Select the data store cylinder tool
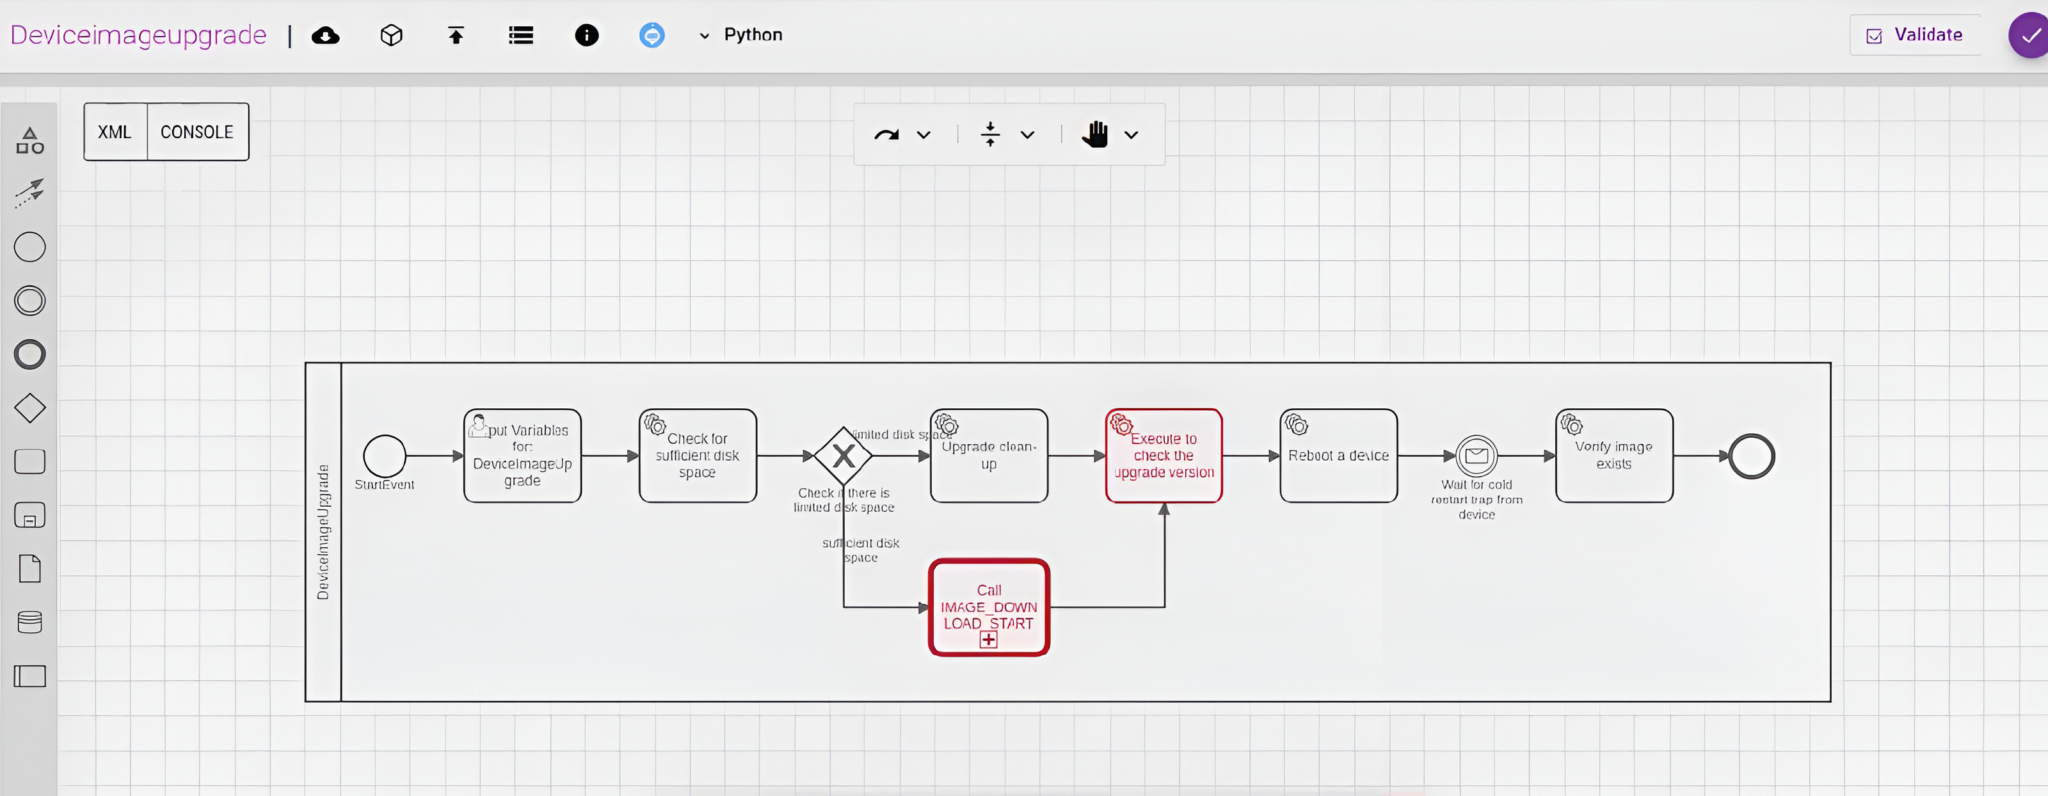 point(30,622)
